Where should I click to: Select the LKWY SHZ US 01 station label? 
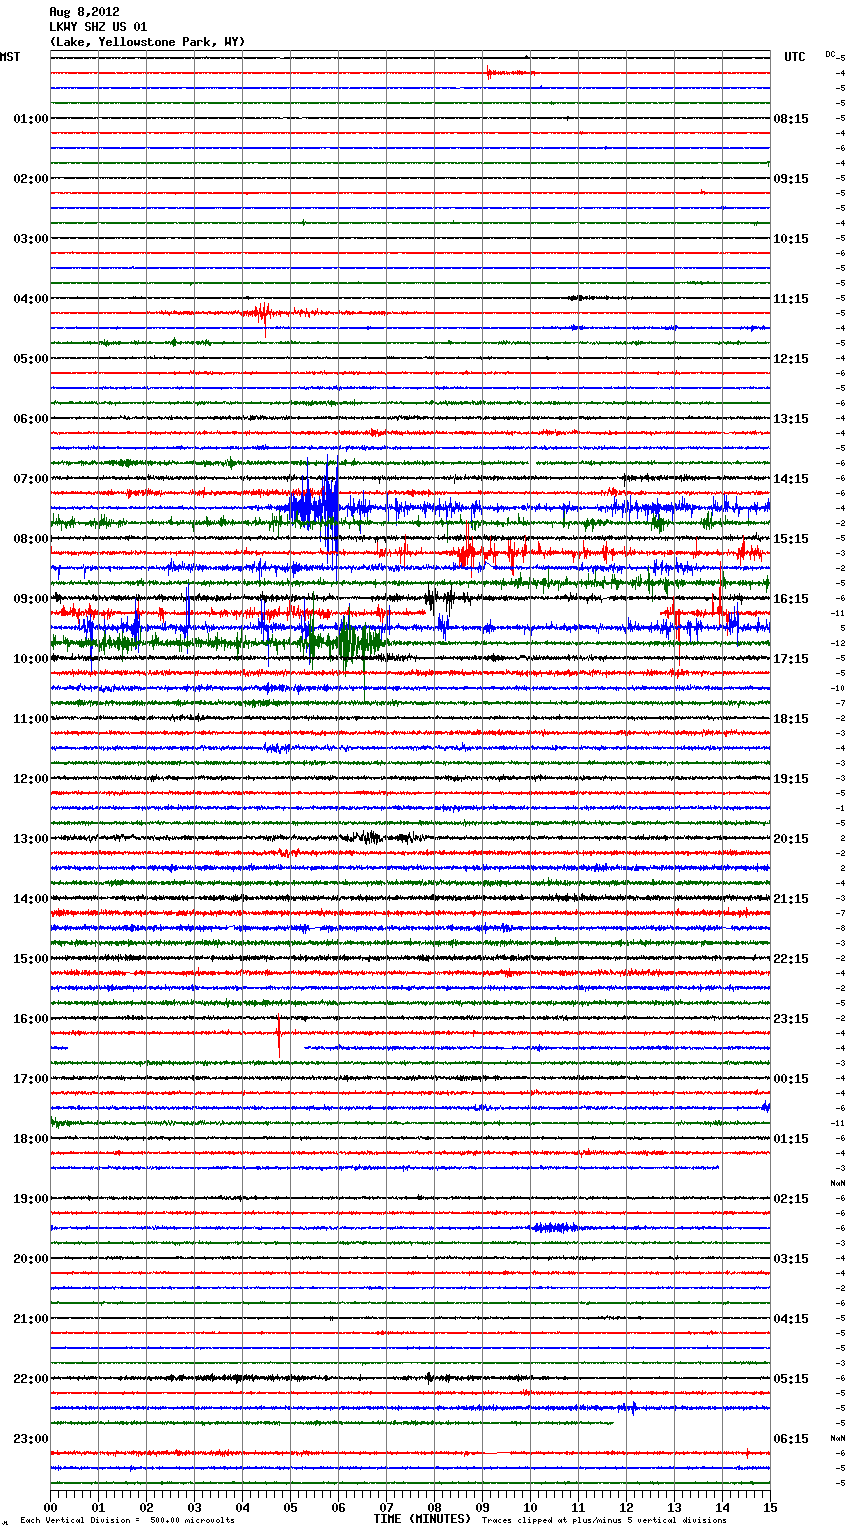(98, 27)
